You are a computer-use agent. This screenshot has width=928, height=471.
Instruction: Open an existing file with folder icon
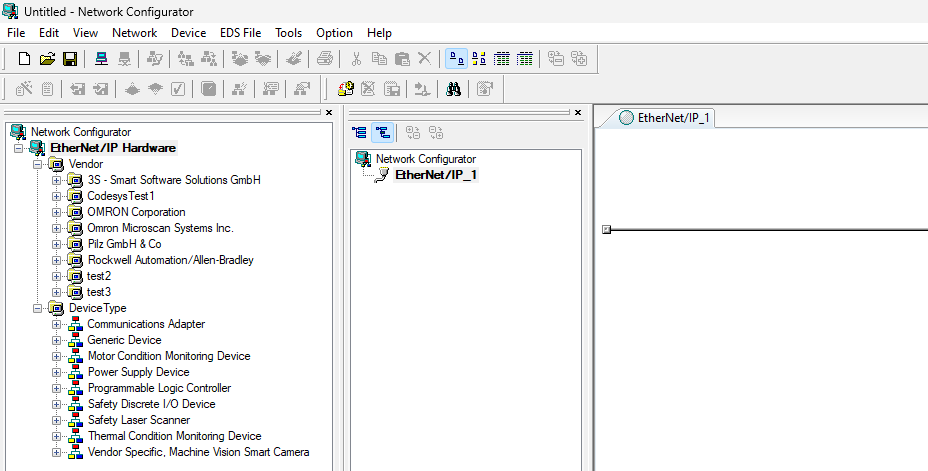[47, 59]
